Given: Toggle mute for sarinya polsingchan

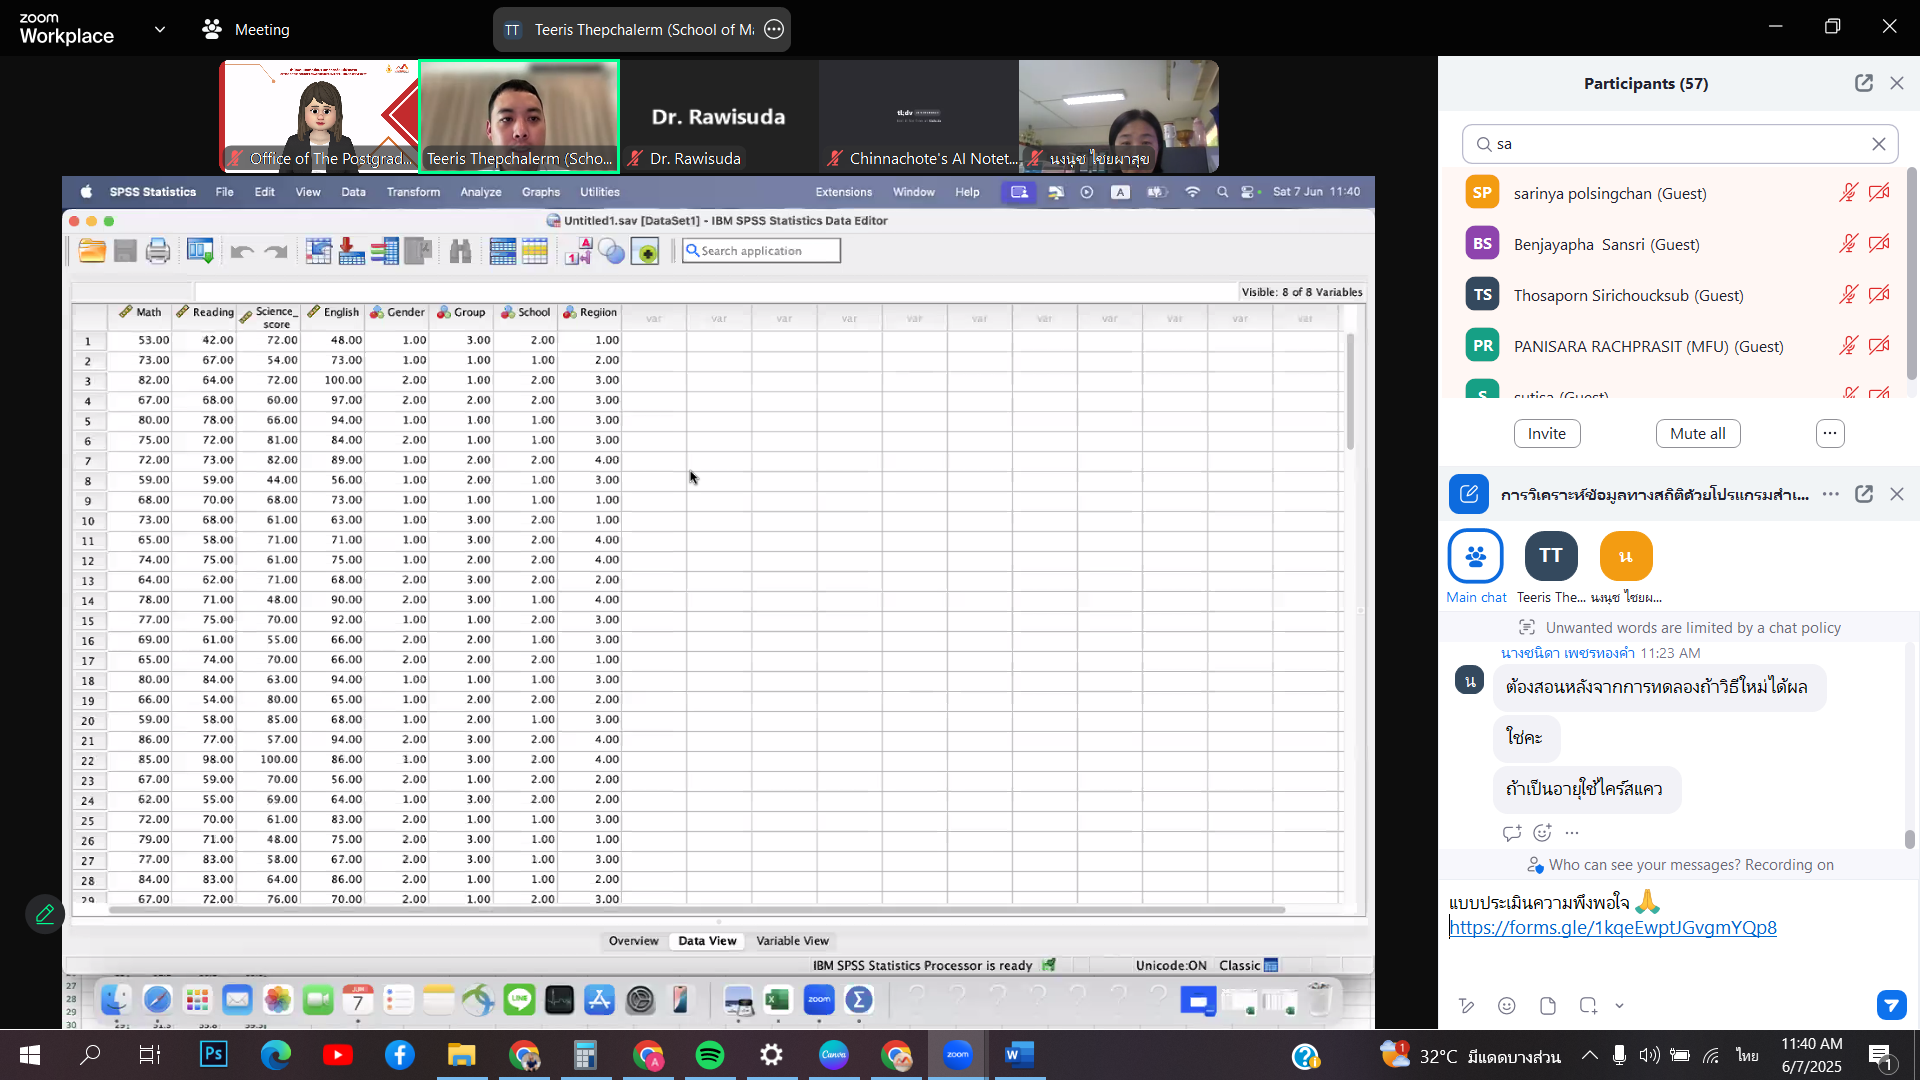Looking at the screenshot, I should click(1848, 193).
